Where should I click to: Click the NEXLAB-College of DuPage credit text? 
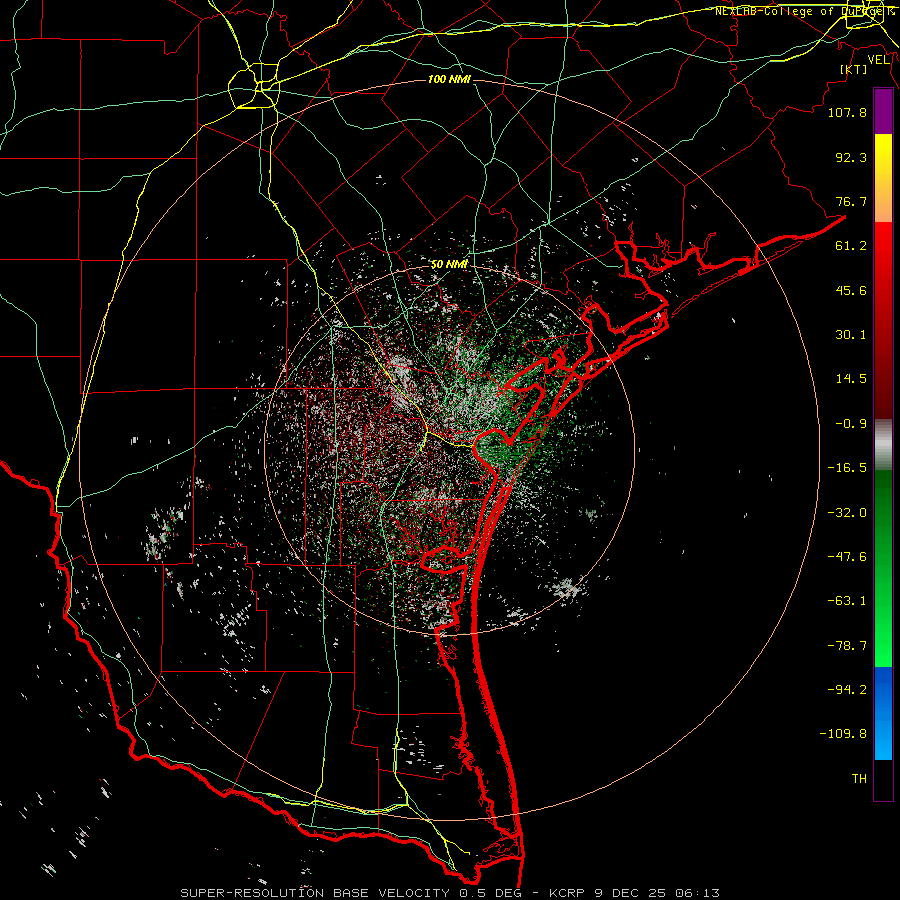coord(805,11)
